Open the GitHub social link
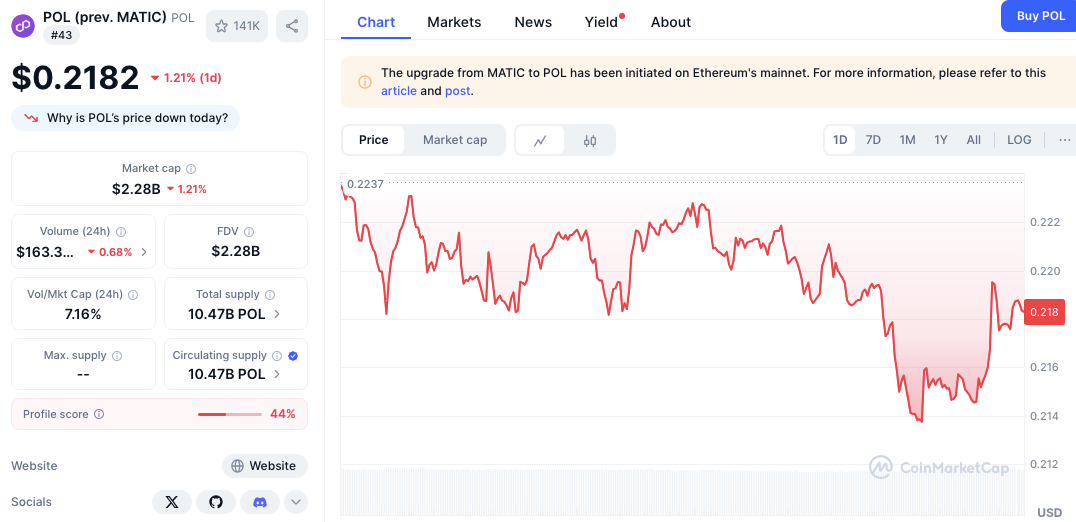The height and width of the screenshot is (522, 1076). tap(216, 502)
